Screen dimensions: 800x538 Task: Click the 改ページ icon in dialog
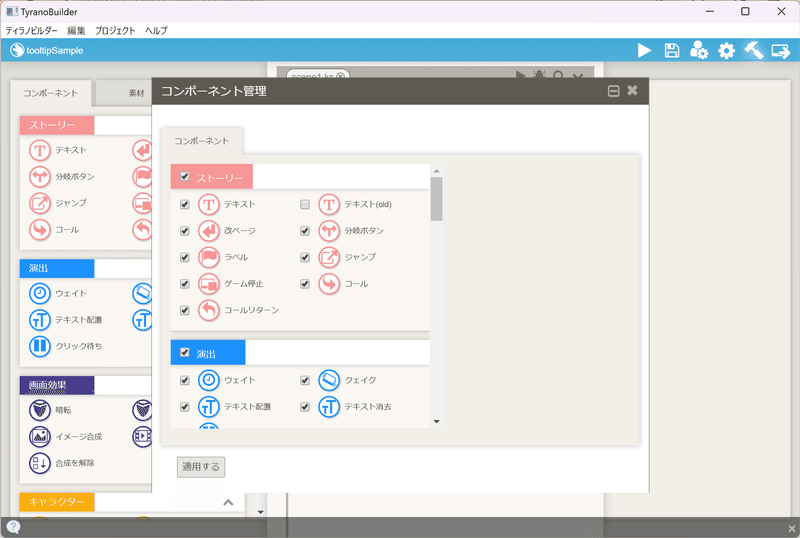coord(209,231)
